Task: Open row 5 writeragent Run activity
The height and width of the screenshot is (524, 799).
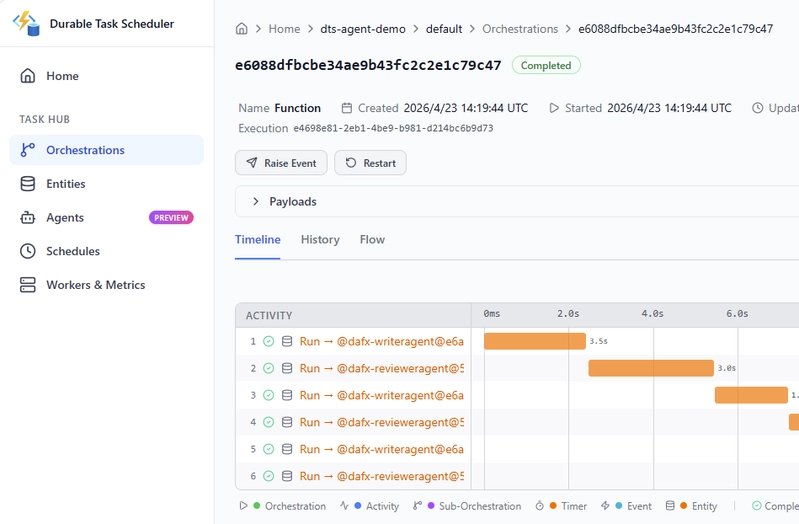Action: (382, 449)
